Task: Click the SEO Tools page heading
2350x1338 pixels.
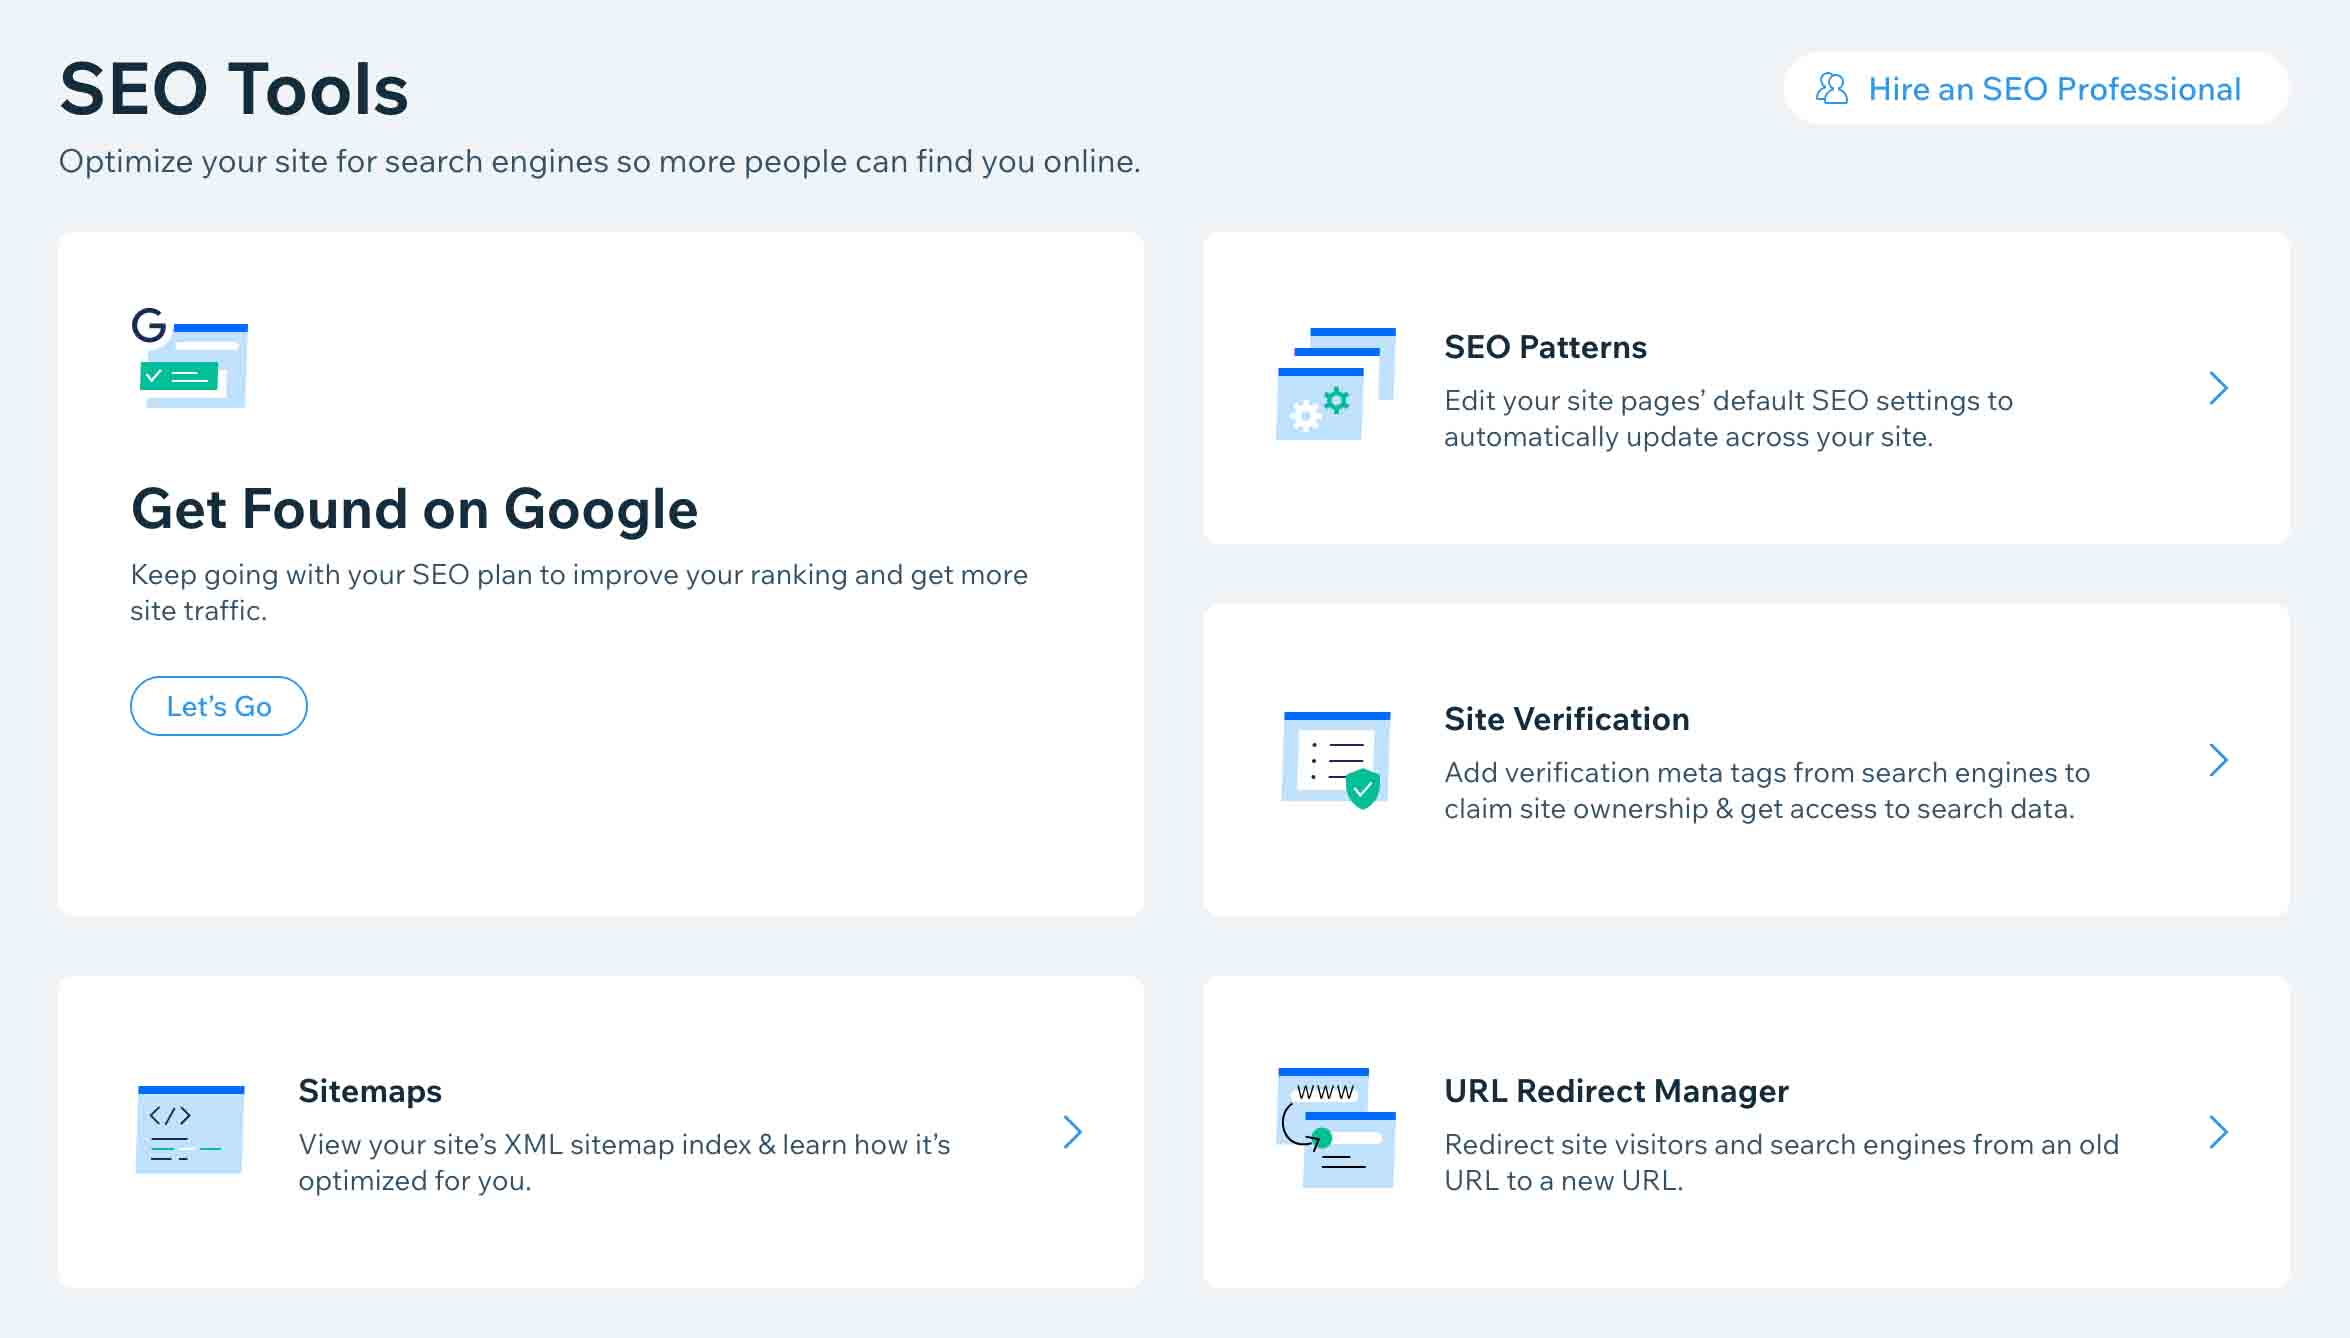Action: tap(234, 89)
